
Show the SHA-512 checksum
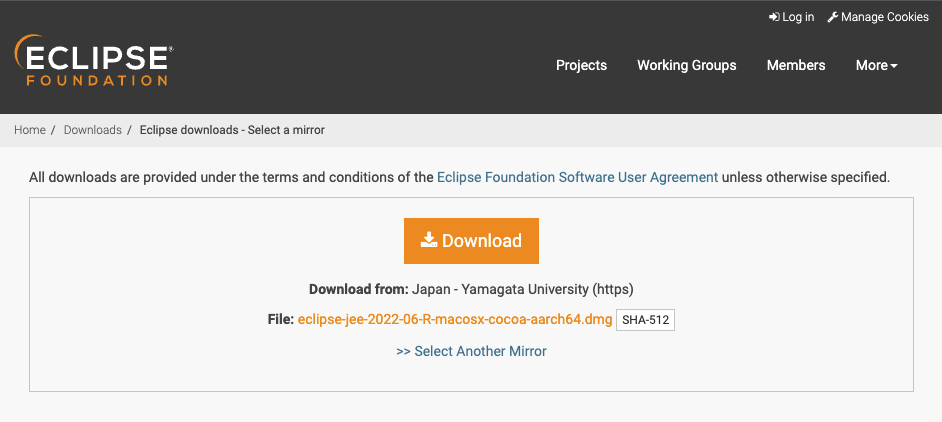(x=645, y=320)
